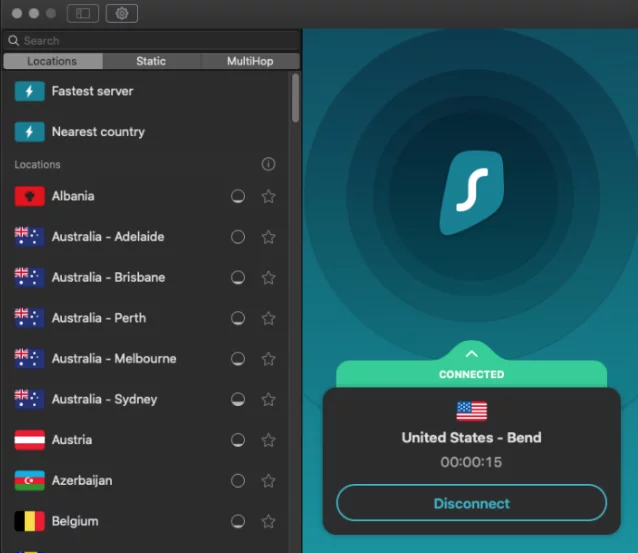Click the load indicator for Australia - Sydney
638x553 pixels.
pos(238,400)
